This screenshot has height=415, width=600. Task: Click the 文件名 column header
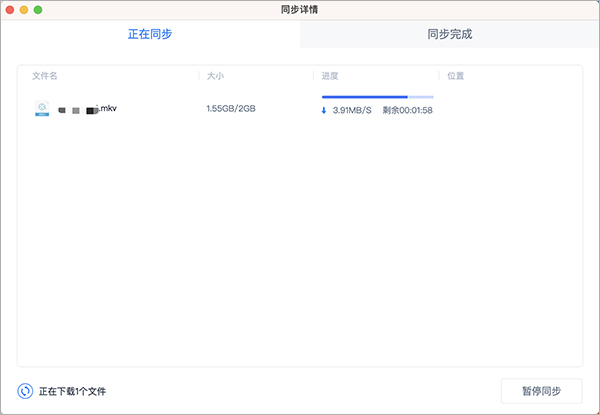(45, 76)
